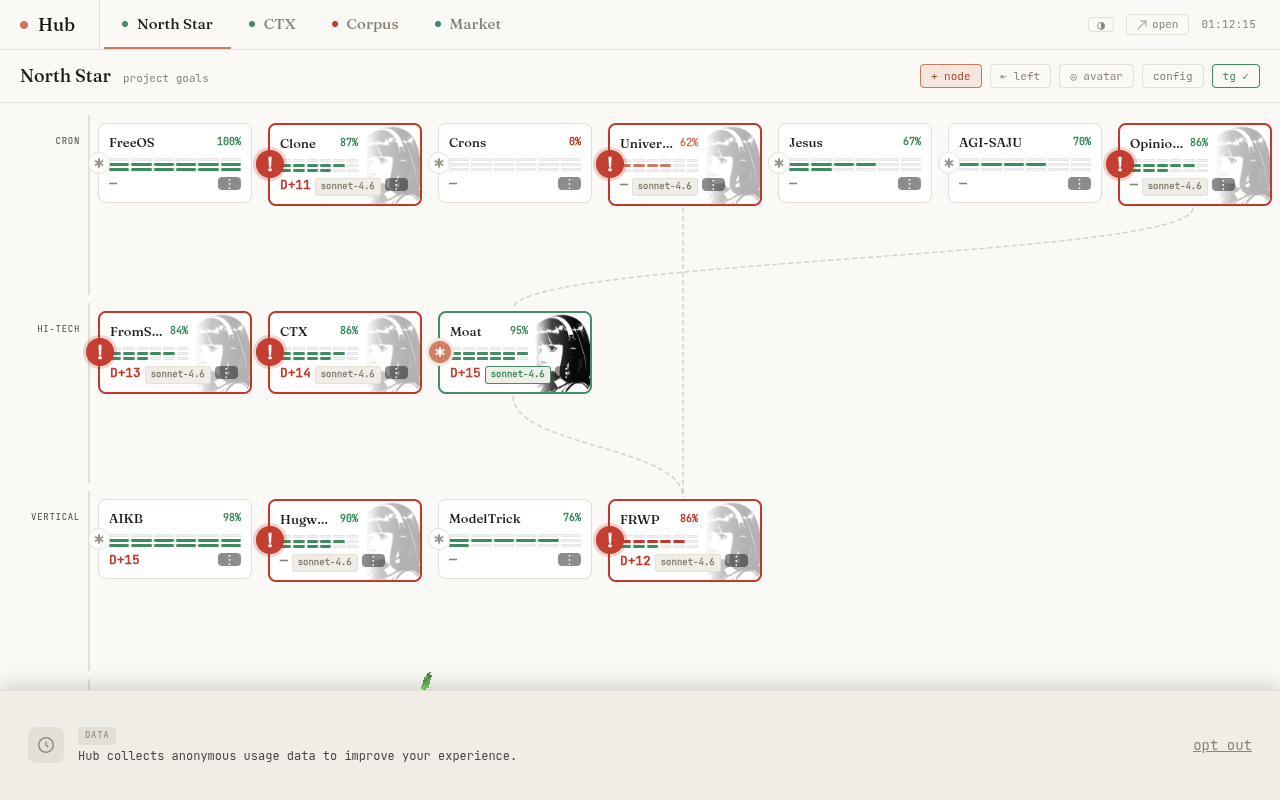Click the 0% value on Crons card
Viewport: 1280px width, 800px height.
click(575, 142)
